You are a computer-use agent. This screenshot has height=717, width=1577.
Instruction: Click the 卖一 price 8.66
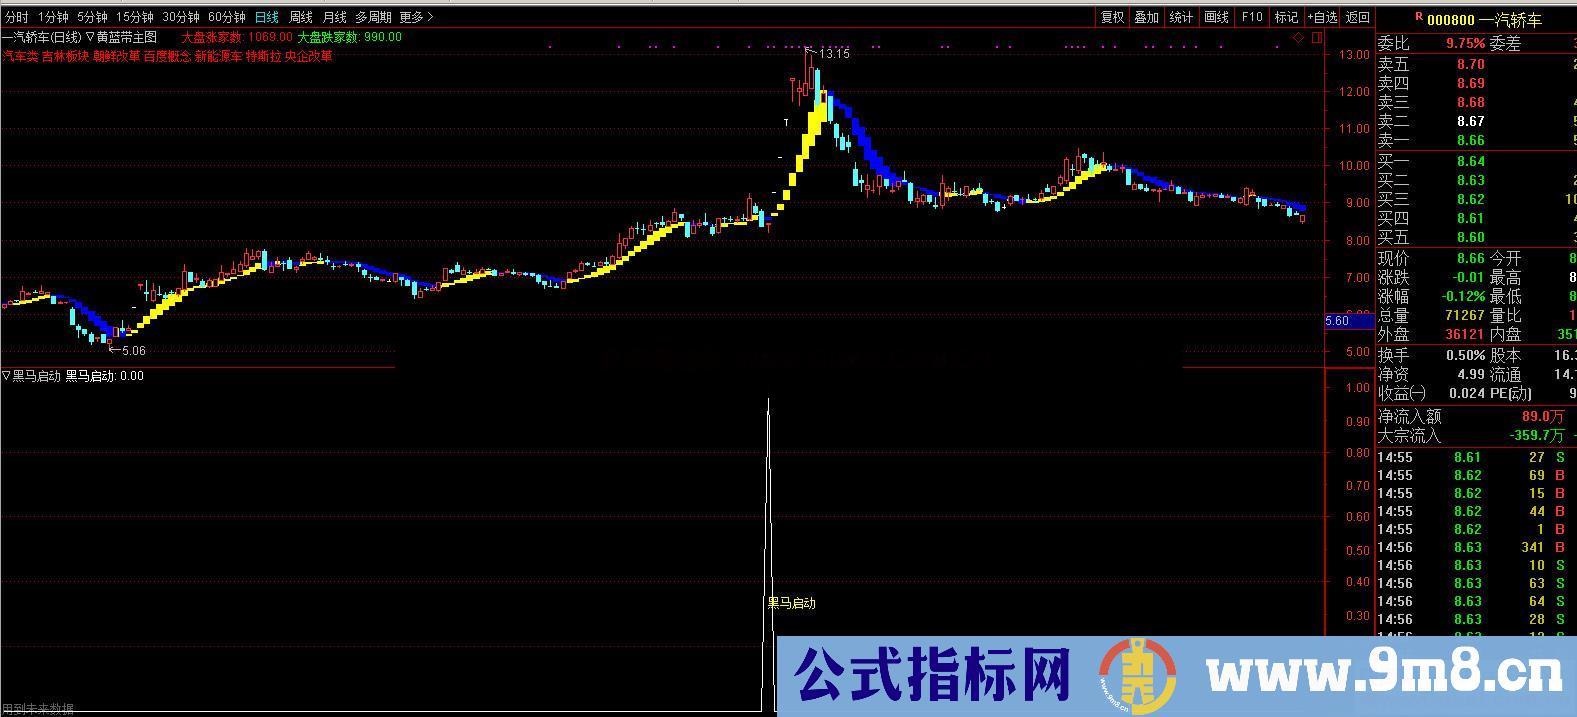coord(1470,140)
